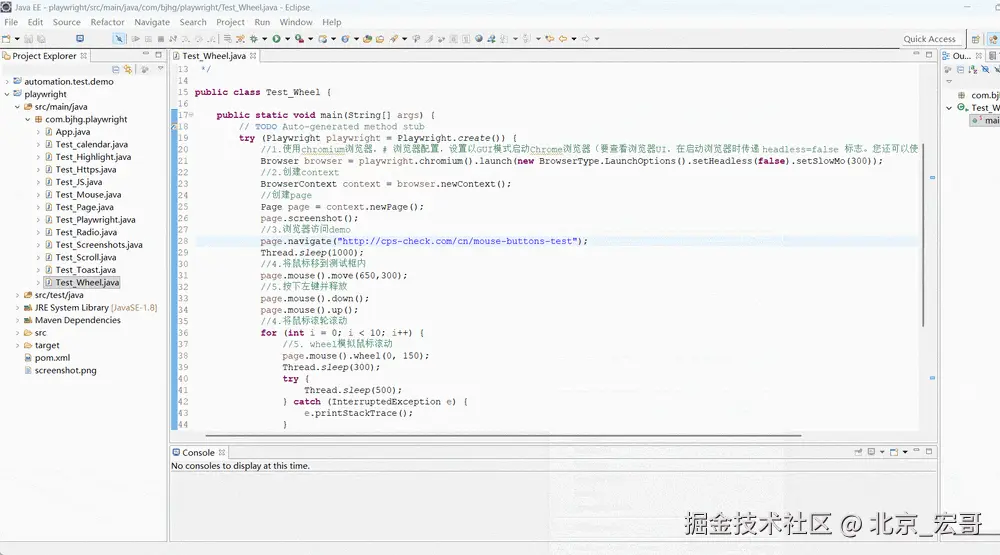Image resolution: width=1000 pixels, height=555 pixels.
Task: Open the Run menu
Action: [262, 22]
